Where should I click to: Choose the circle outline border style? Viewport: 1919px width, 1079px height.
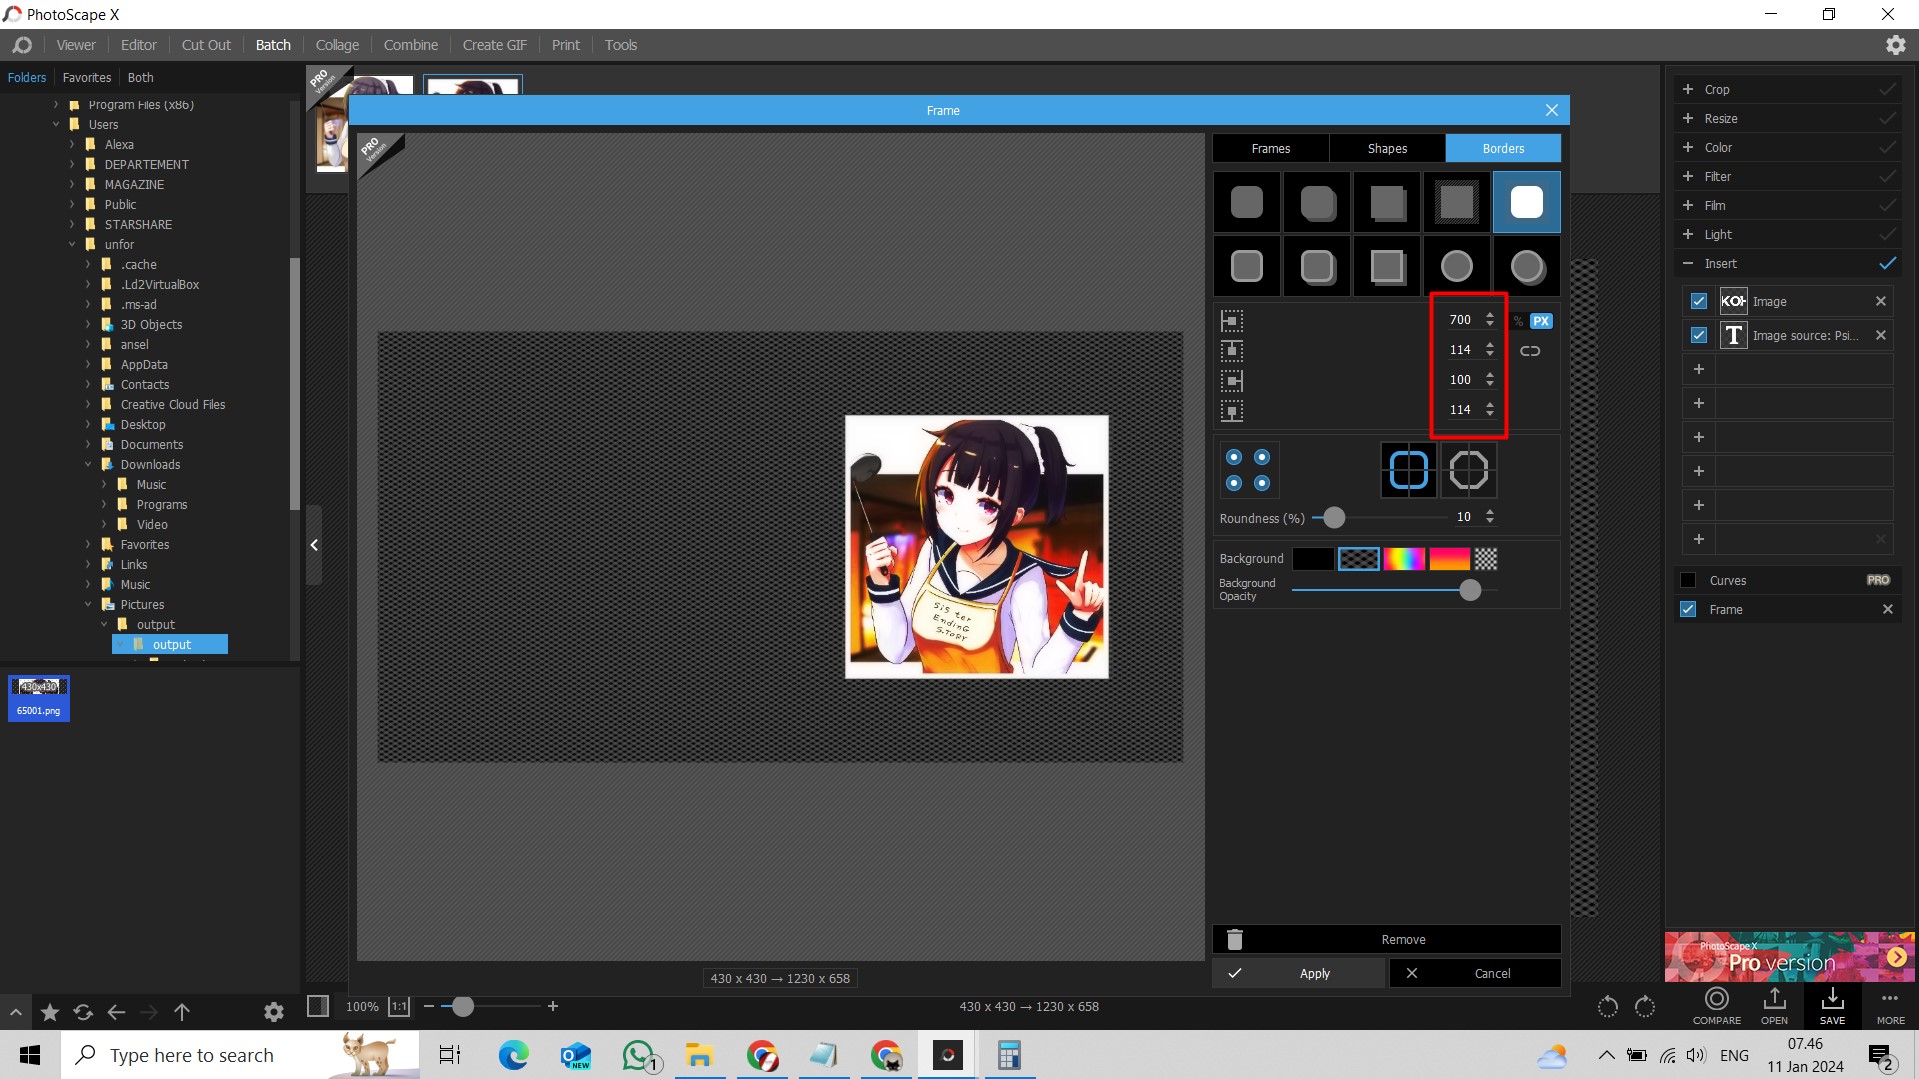pyautogui.click(x=1456, y=266)
